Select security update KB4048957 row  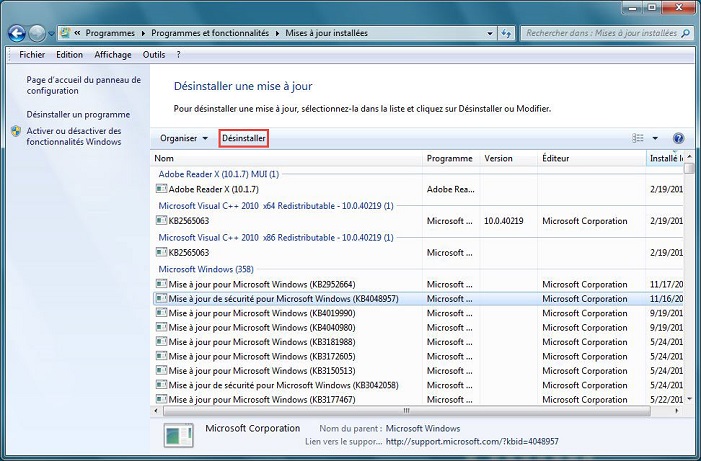tap(283, 298)
